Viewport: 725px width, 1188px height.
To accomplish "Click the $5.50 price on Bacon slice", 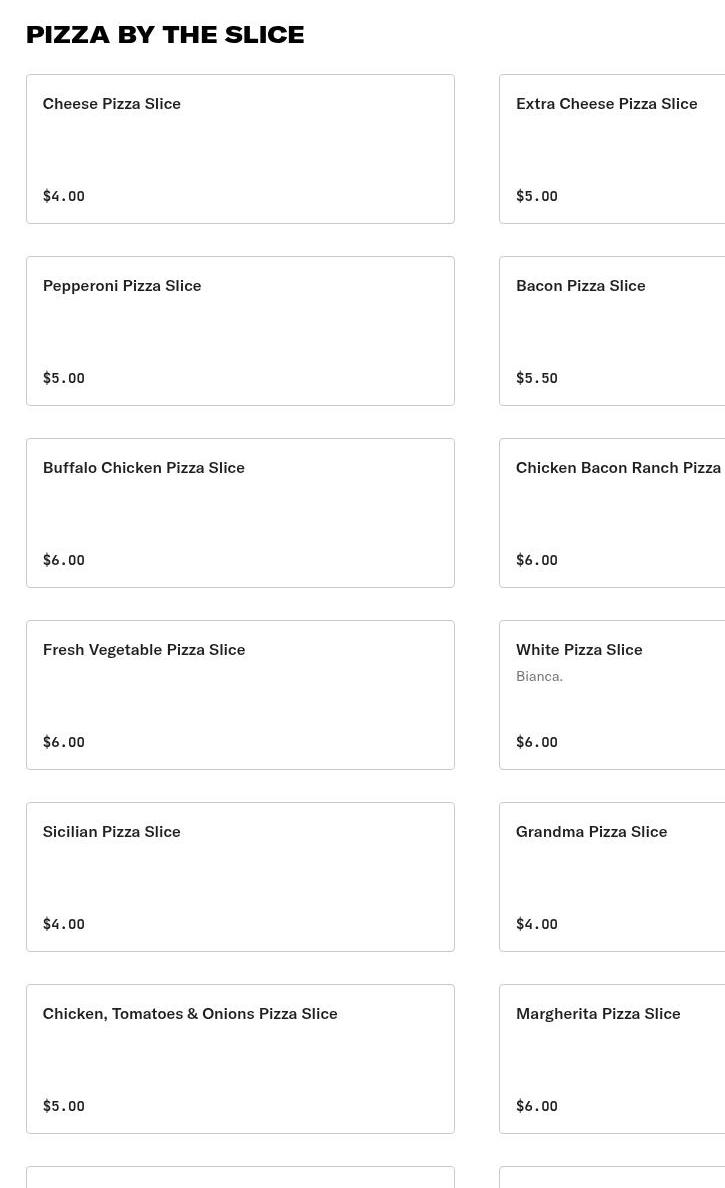I will coord(537,378).
